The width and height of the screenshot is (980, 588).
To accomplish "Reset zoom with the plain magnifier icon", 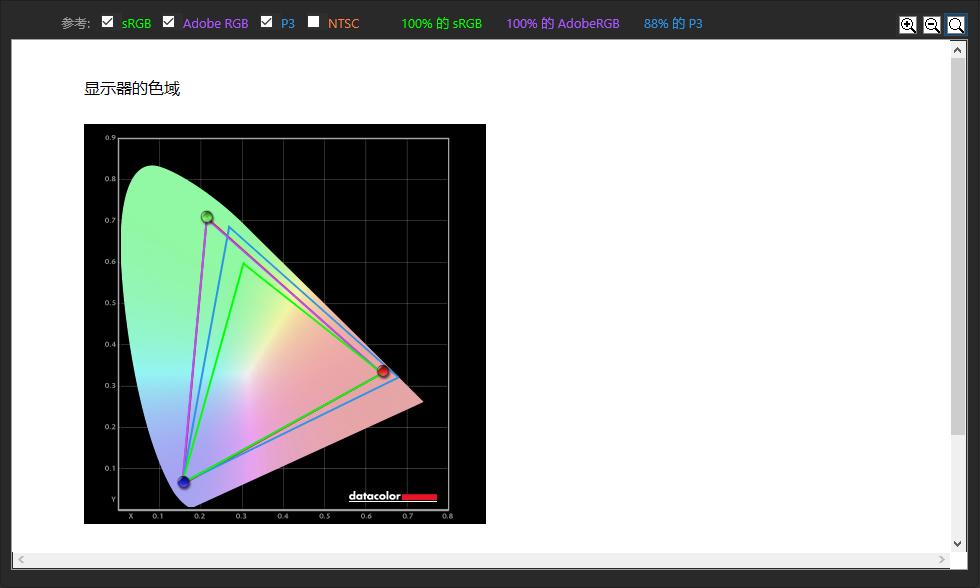I will [956, 25].
